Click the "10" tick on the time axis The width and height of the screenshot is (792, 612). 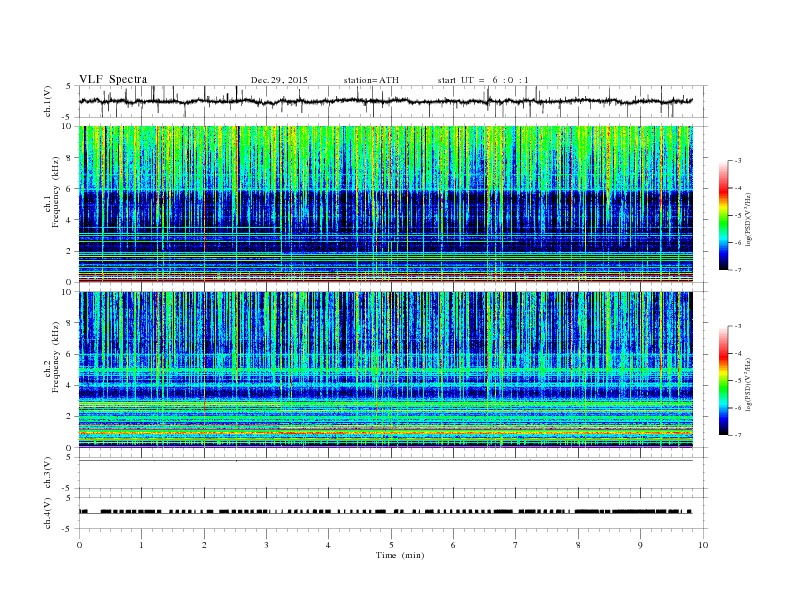(703, 545)
